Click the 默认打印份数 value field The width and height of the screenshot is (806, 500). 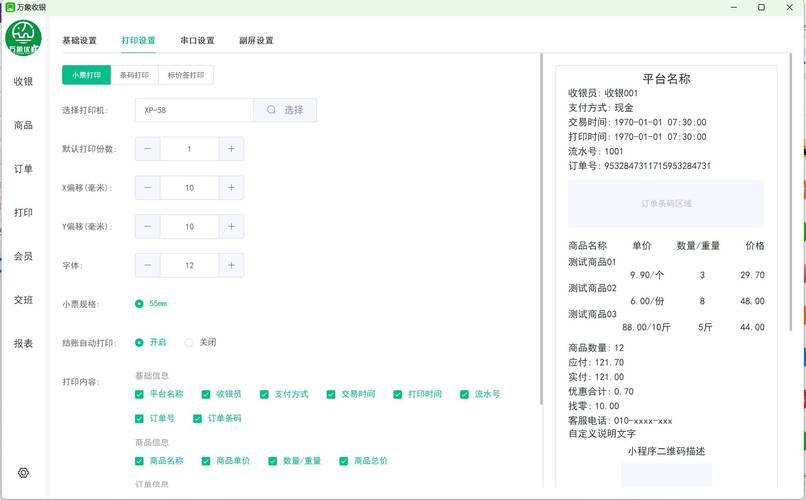point(189,149)
